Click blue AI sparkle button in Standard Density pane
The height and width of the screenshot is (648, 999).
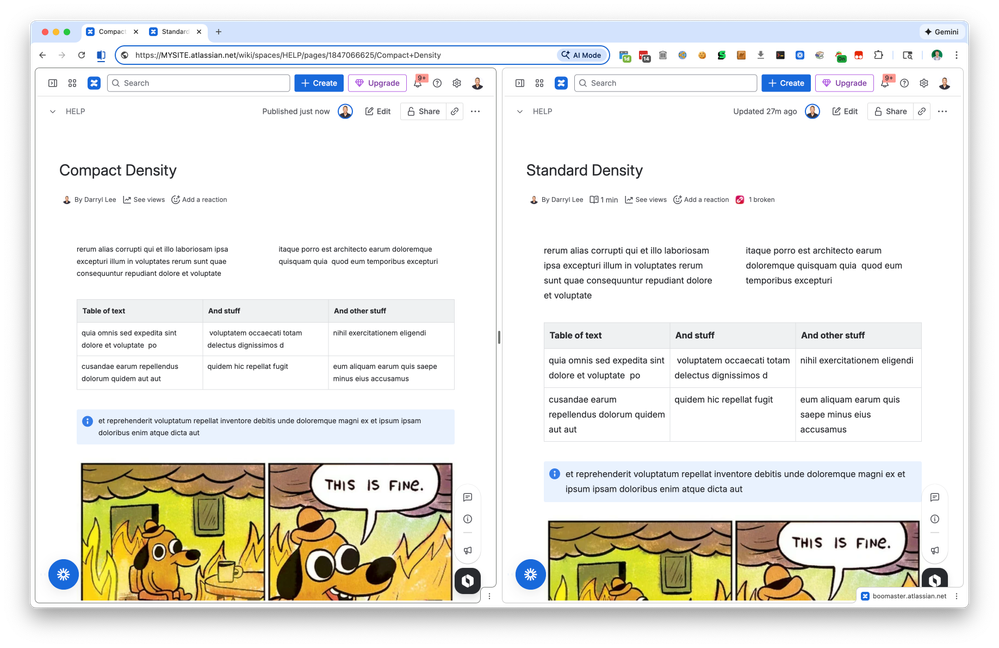pyautogui.click(x=530, y=574)
